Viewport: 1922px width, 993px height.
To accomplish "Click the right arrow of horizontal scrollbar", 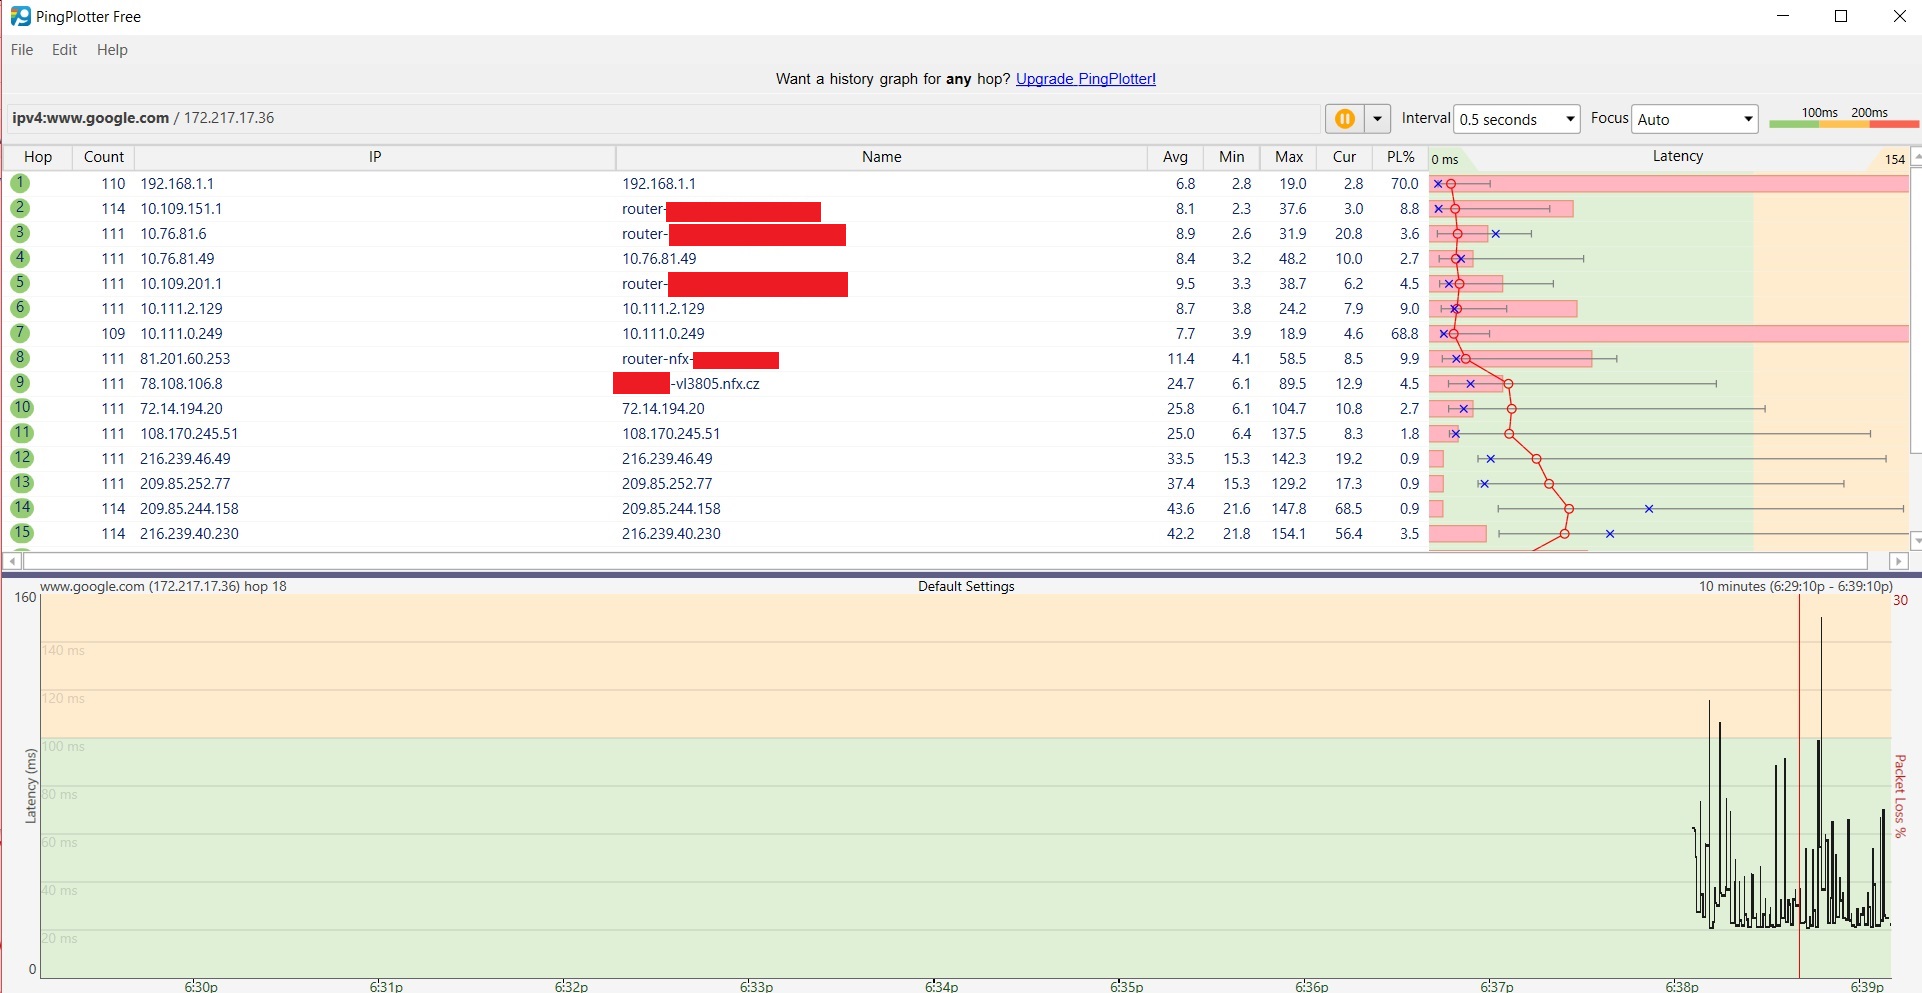I will click(x=1898, y=561).
